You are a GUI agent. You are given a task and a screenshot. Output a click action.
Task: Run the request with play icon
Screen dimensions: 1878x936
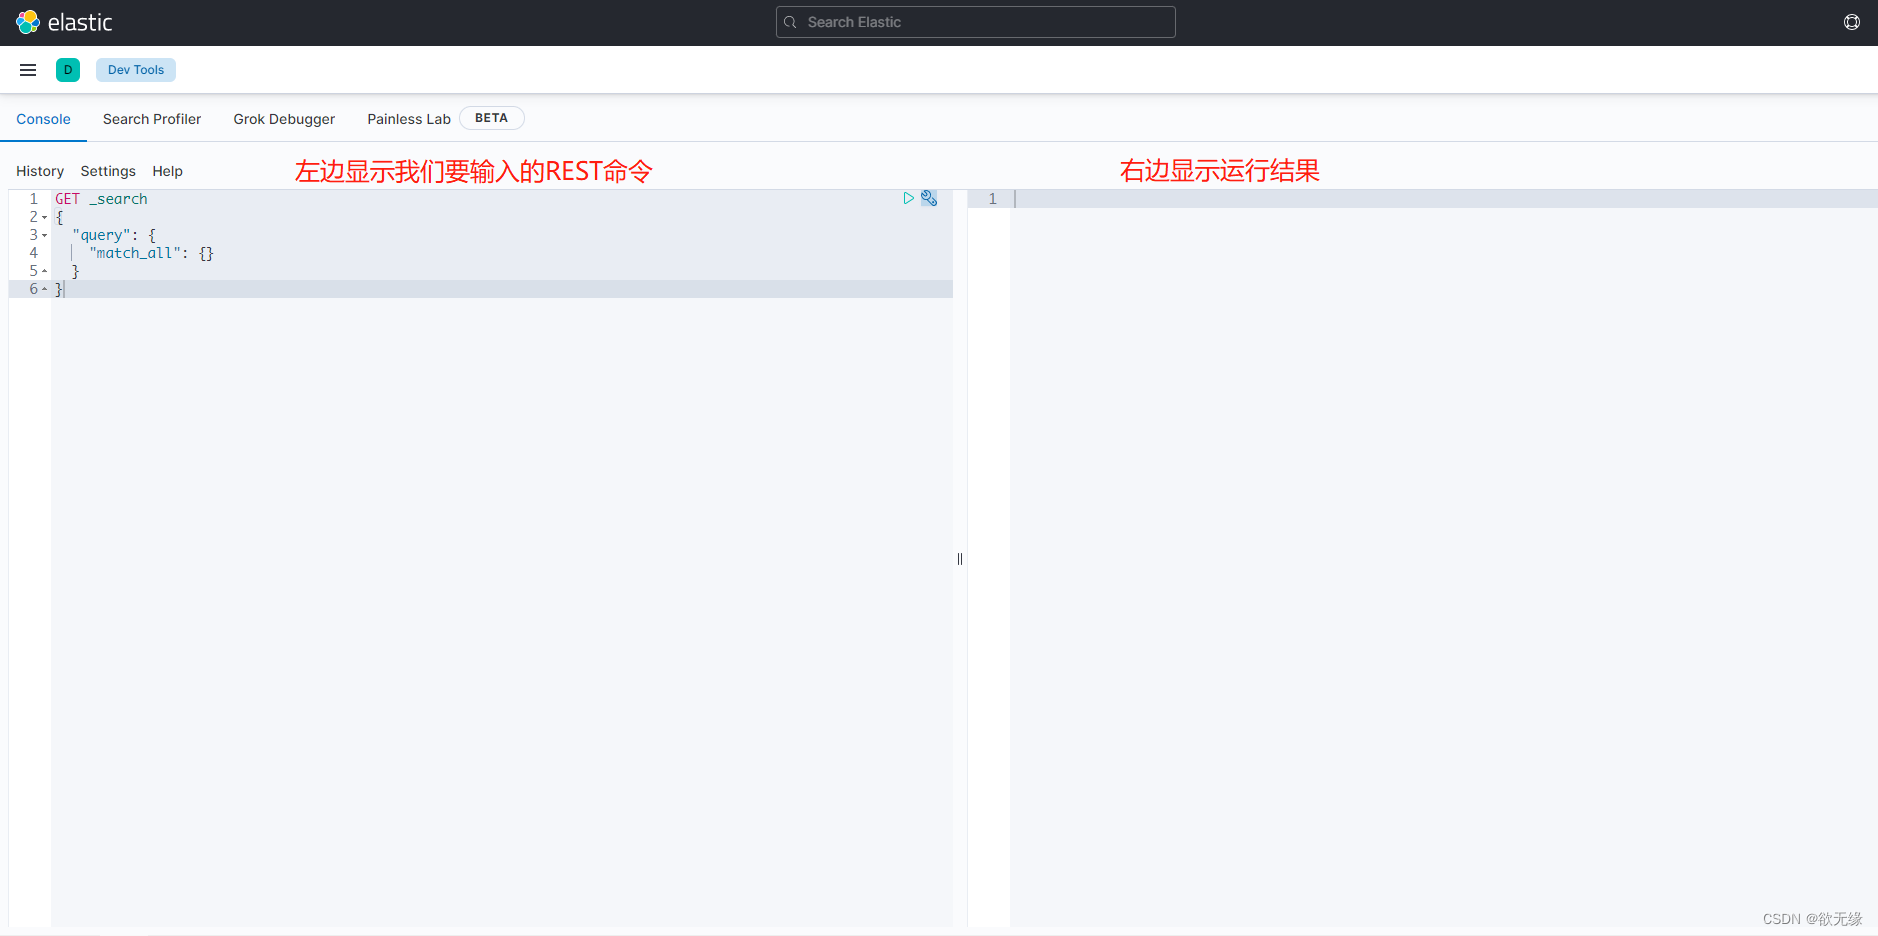(908, 198)
